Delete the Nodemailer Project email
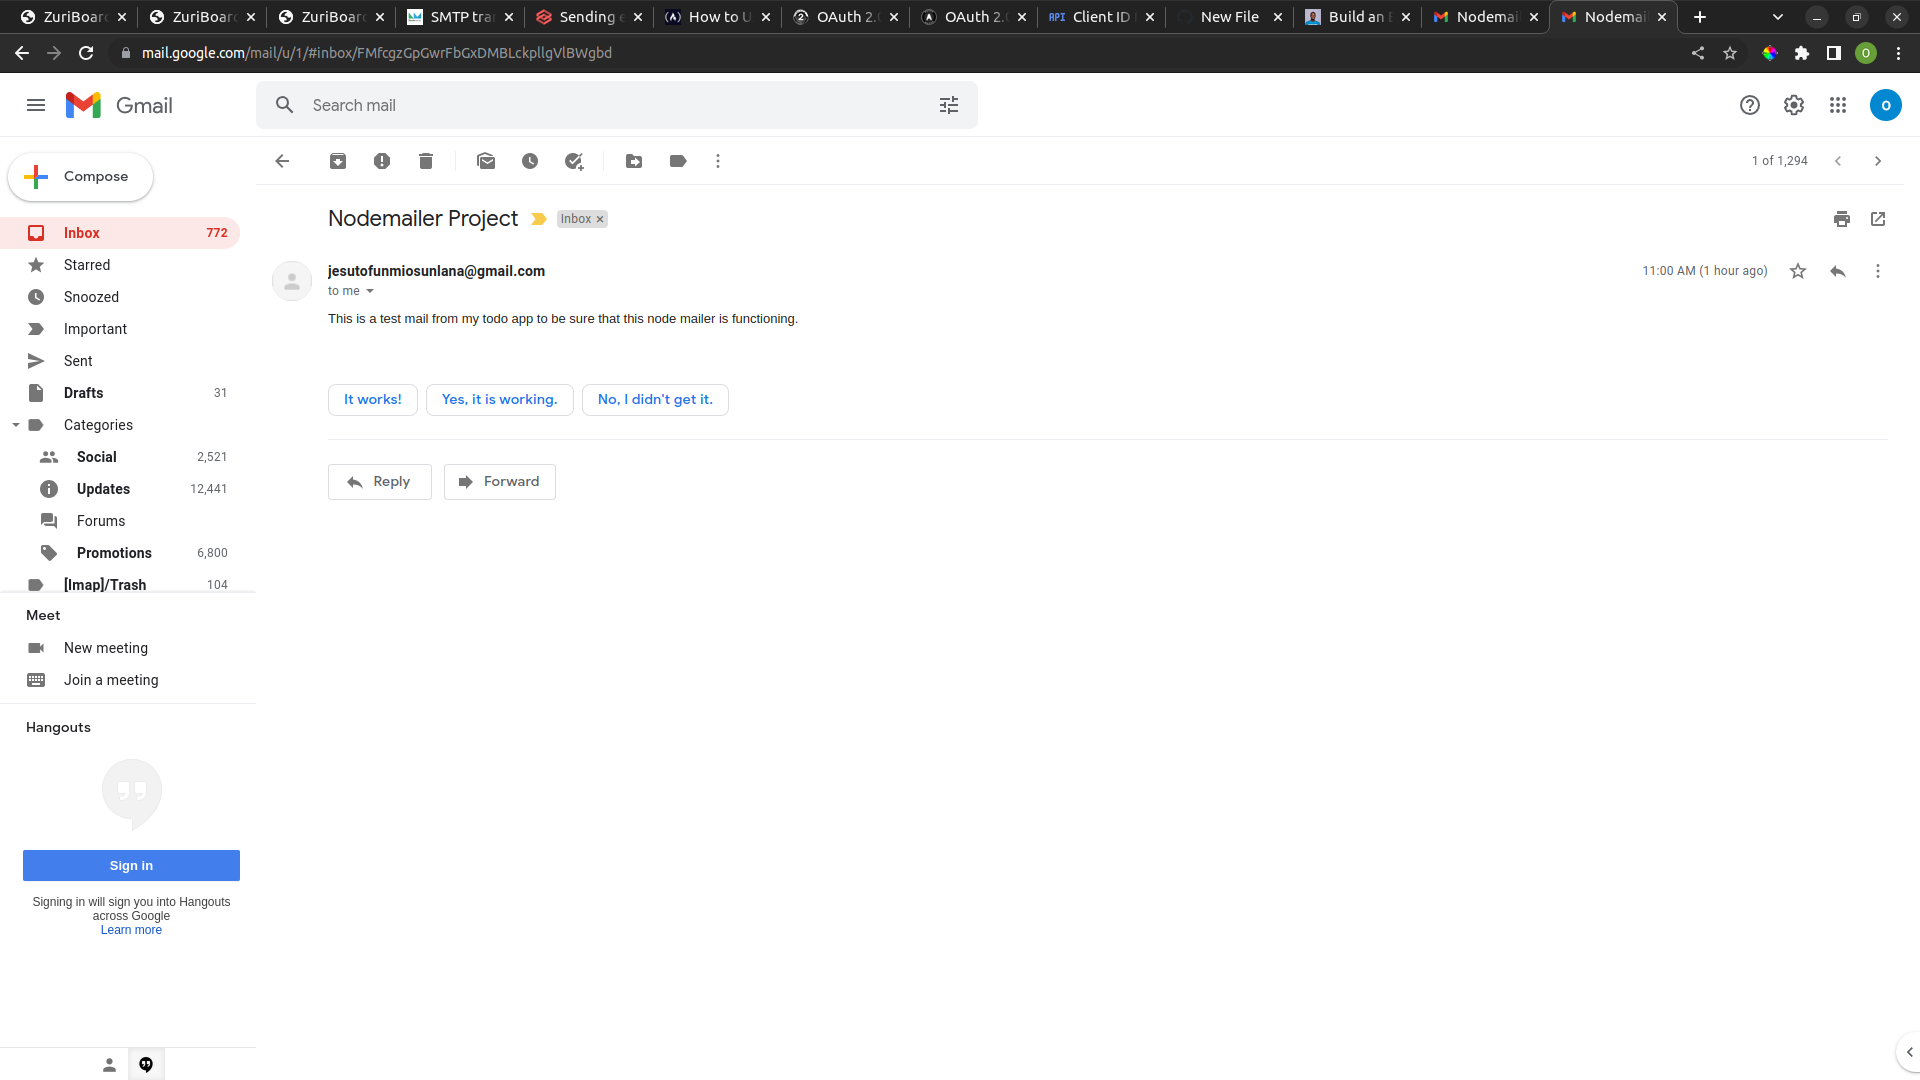 click(426, 161)
